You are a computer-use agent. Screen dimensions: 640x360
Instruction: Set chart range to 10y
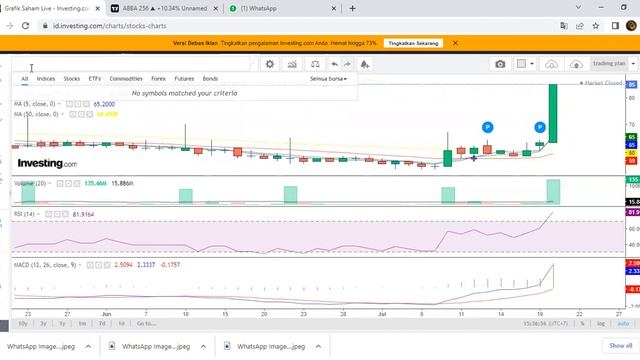pos(23,324)
